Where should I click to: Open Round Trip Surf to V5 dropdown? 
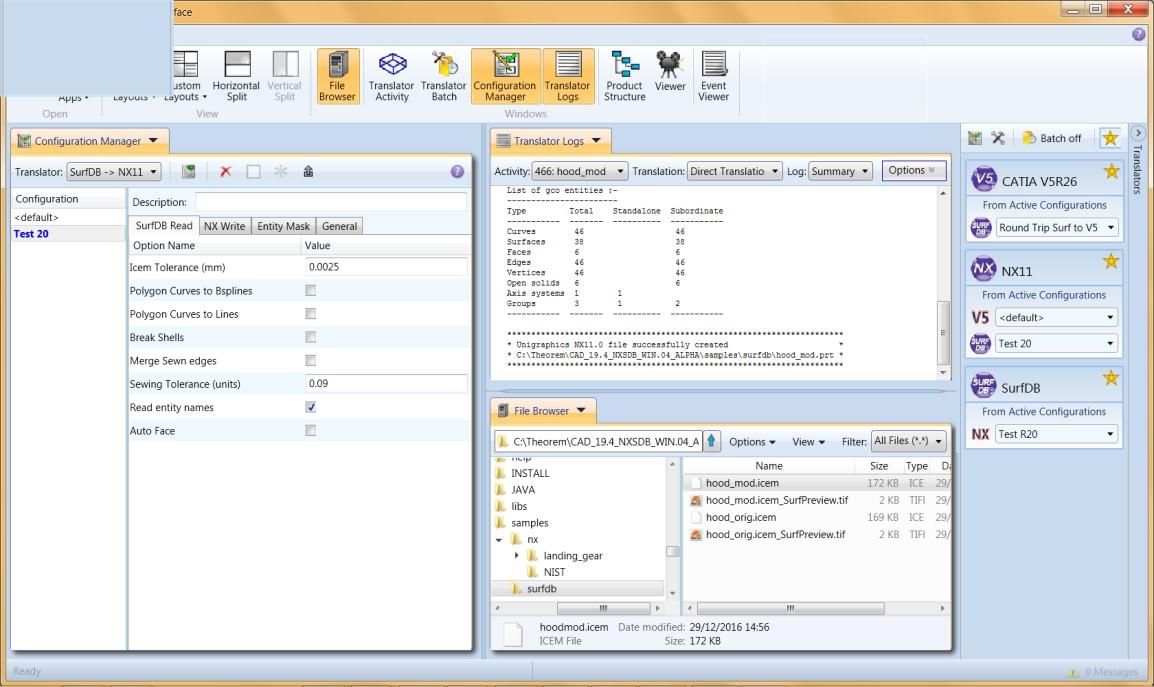[1057, 228]
